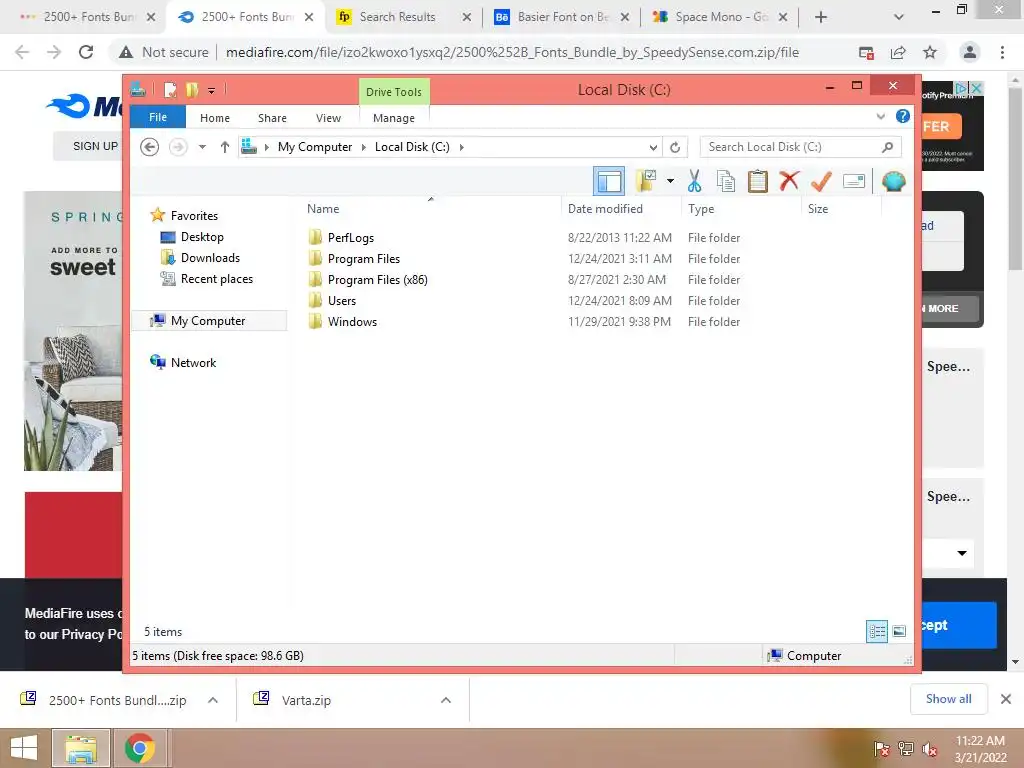
Task: Toggle the navigation pane toolbar button
Action: pyautogui.click(x=609, y=181)
